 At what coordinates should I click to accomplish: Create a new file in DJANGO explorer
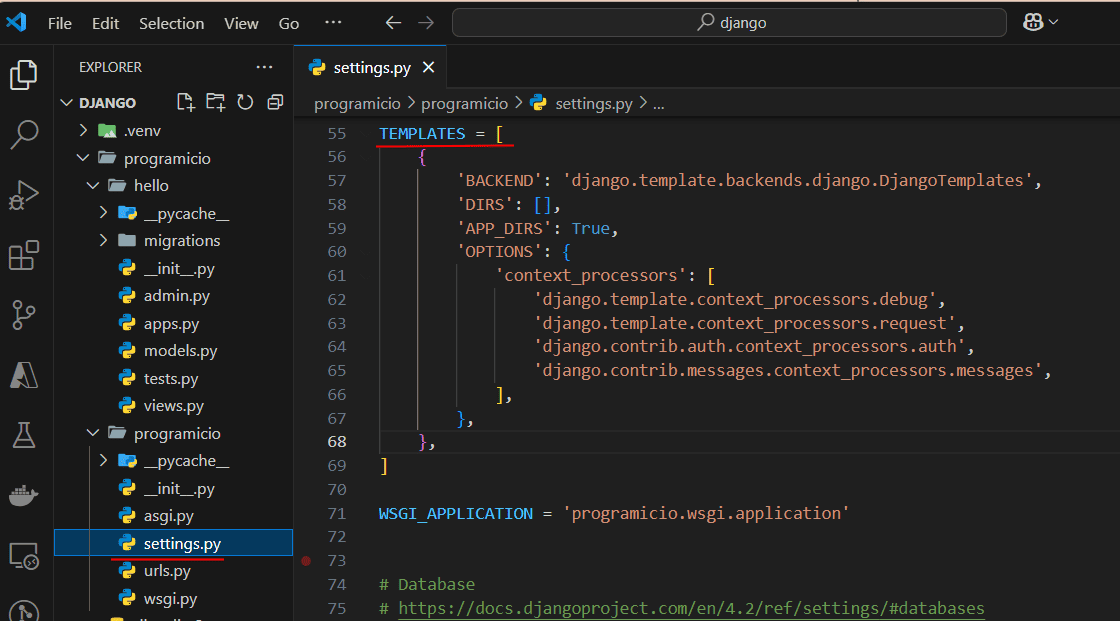point(186,102)
